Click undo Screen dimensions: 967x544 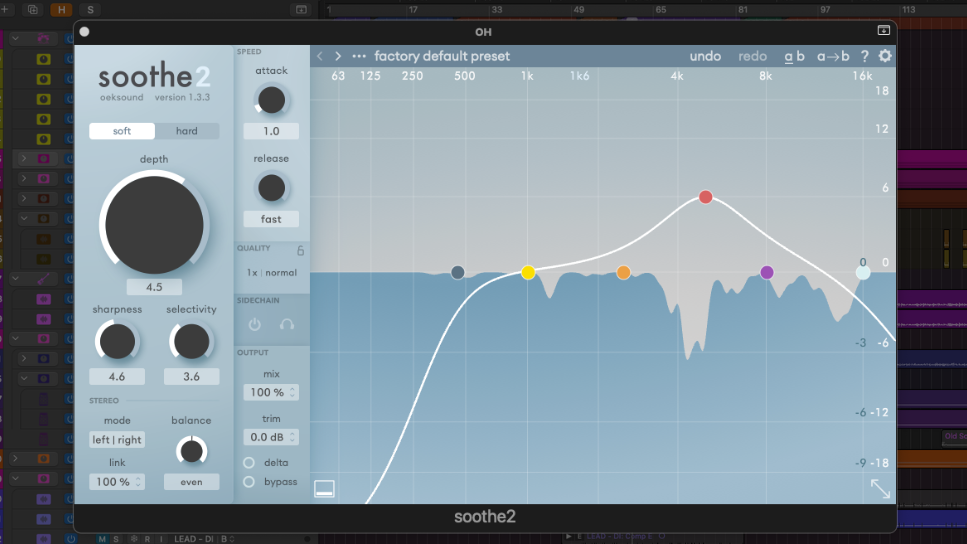[706, 56]
